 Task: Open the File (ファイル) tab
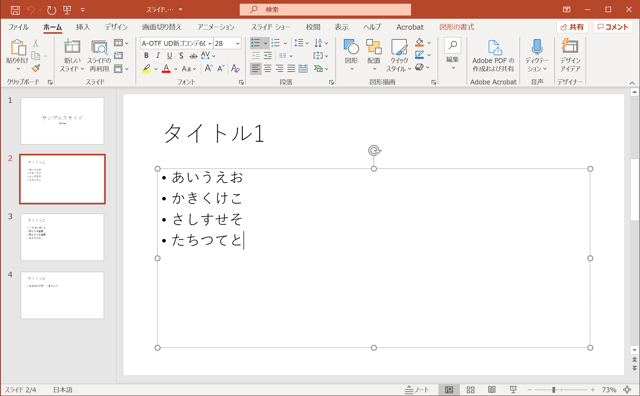(x=18, y=27)
